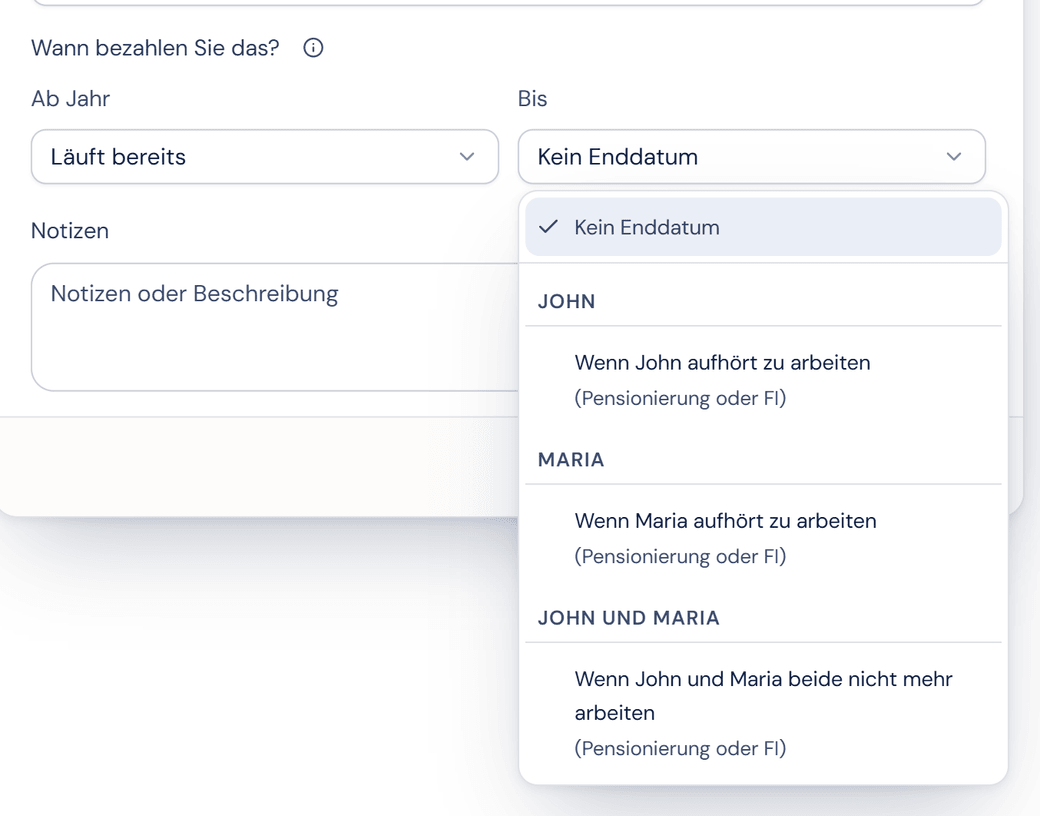Image resolution: width=1040 pixels, height=816 pixels.
Task: Click the 'Ab Jahr' field label
Action: pyautogui.click(x=70, y=98)
